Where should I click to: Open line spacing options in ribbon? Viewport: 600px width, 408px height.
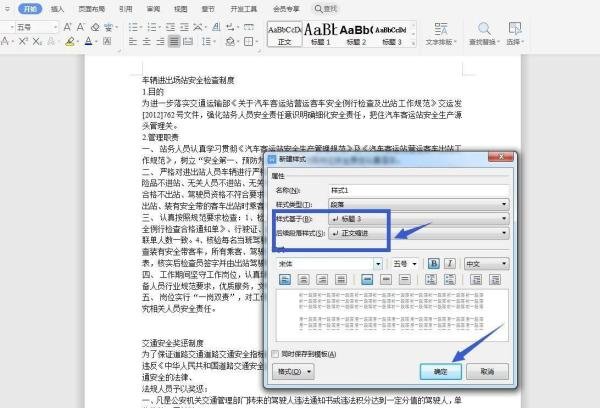pyautogui.click(x=207, y=41)
